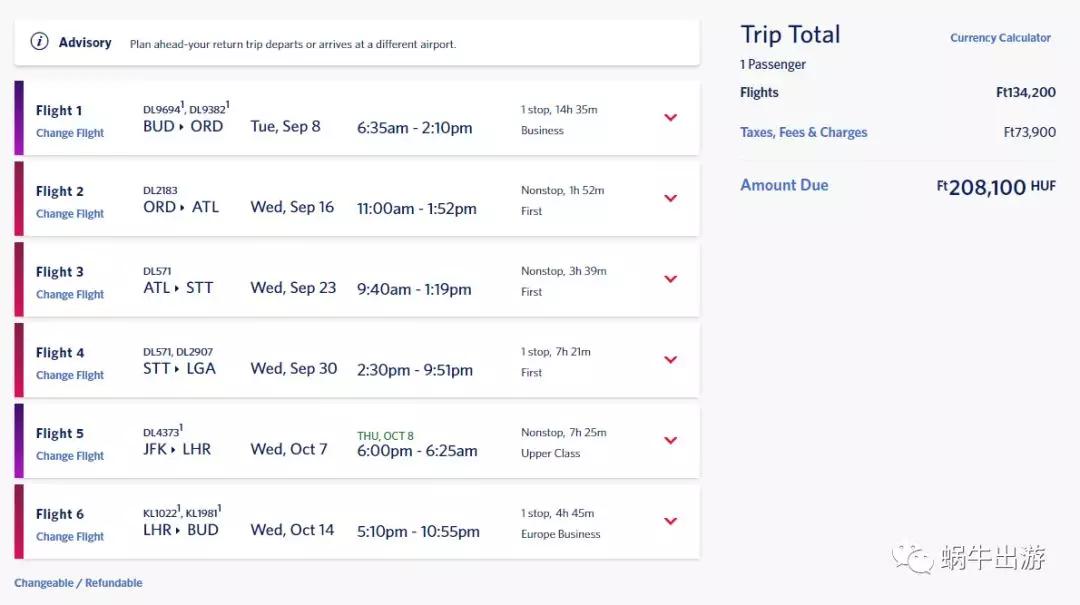Open Taxes, Fees & Charges breakdown
The image size is (1080, 605).
click(803, 132)
